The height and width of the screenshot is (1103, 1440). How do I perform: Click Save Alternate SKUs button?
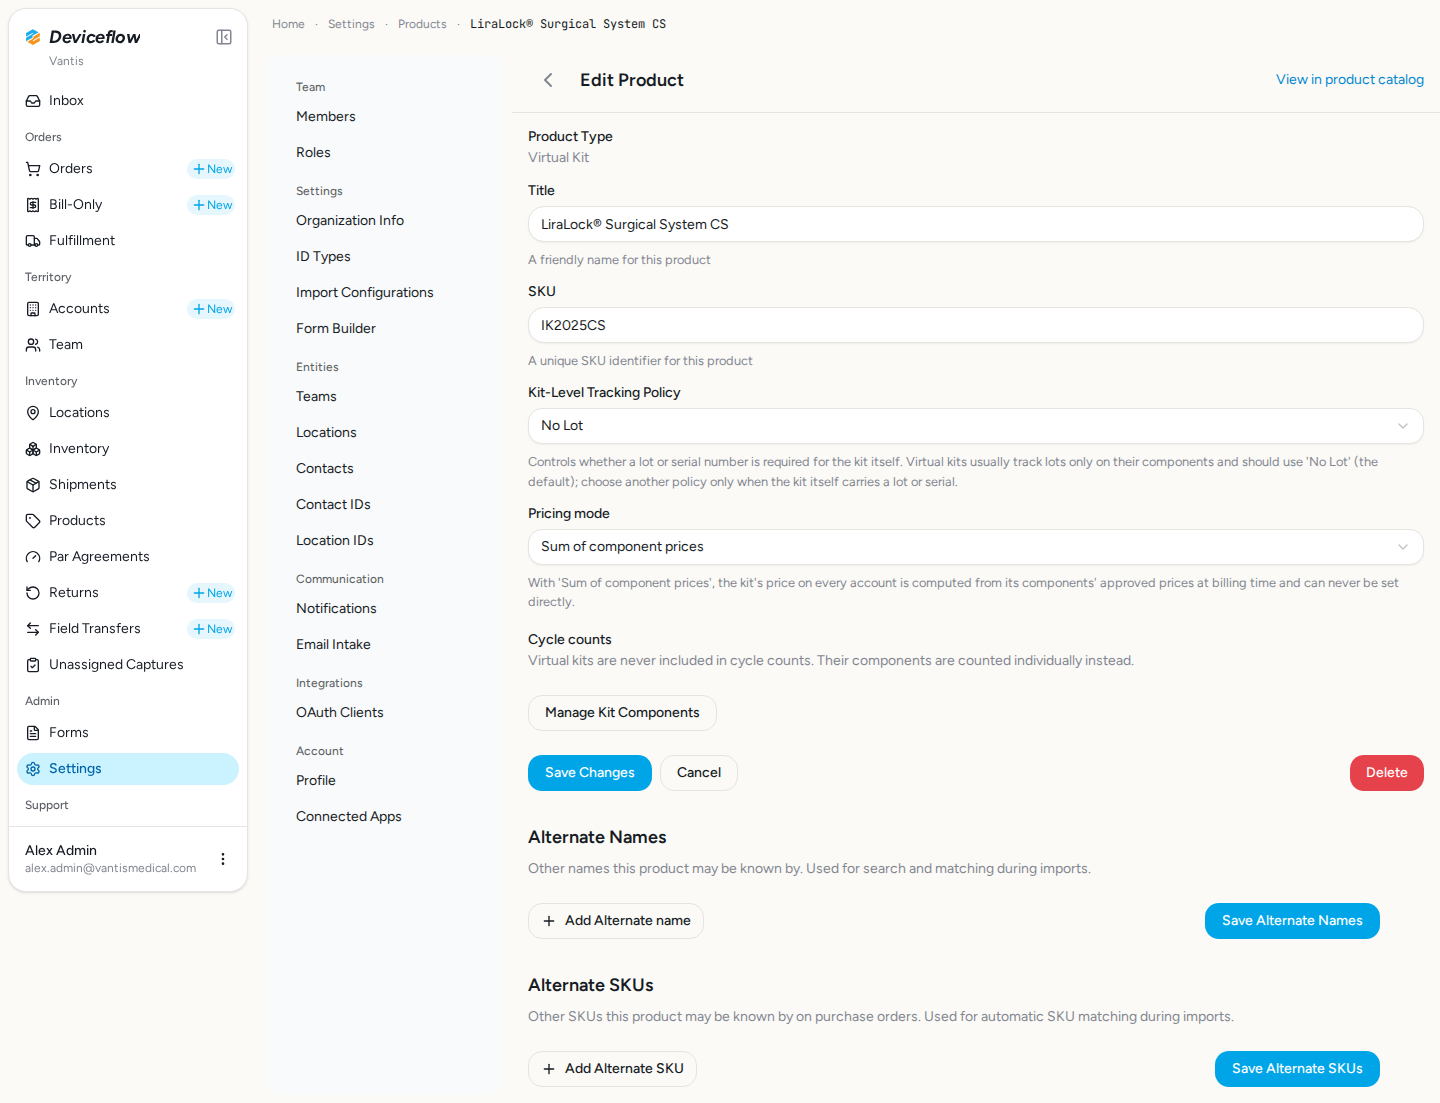pos(1297,1069)
